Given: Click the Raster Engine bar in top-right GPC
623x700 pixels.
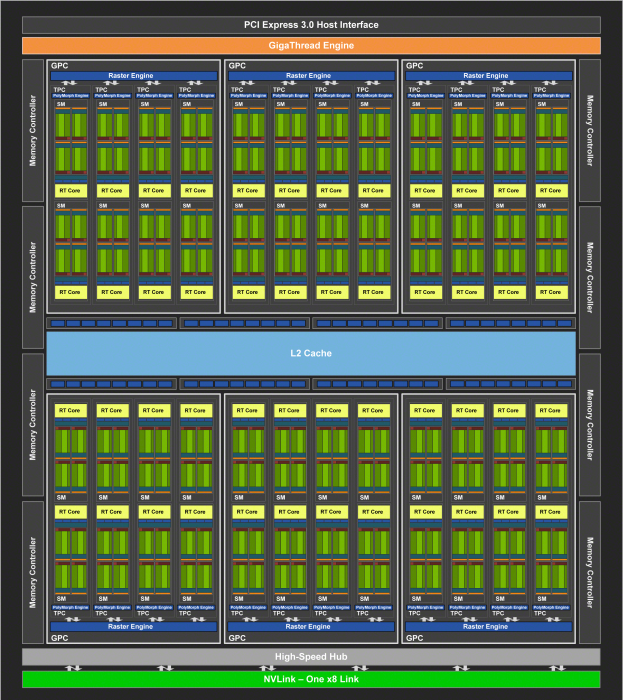Looking at the screenshot, I should pyautogui.click(x=489, y=75).
